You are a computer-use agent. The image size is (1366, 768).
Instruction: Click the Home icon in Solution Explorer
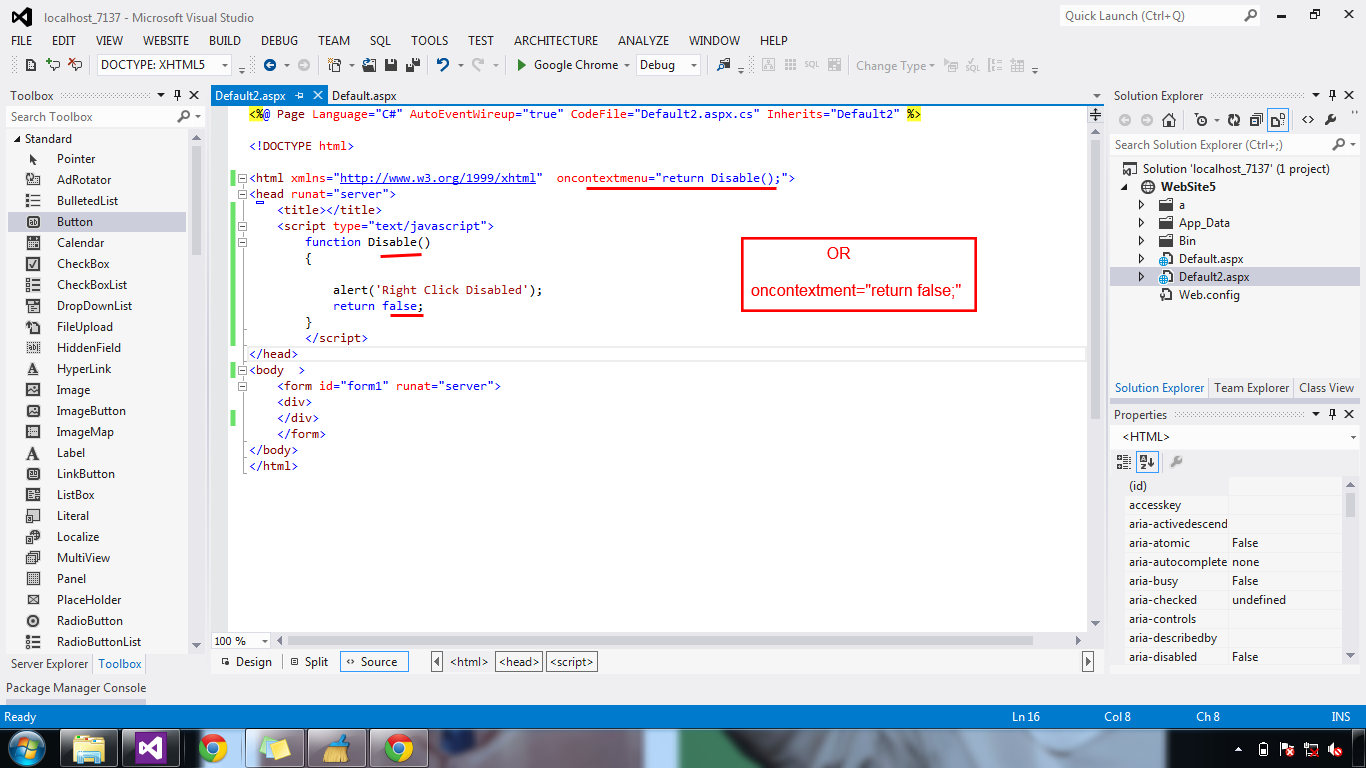coord(1169,120)
